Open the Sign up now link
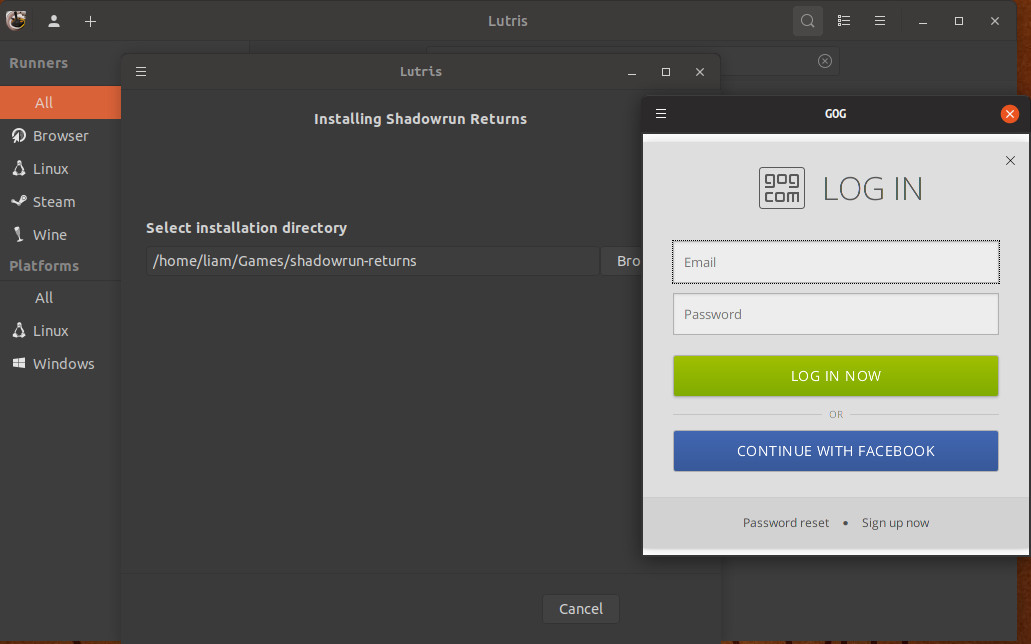This screenshot has width=1031, height=644. point(896,523)
